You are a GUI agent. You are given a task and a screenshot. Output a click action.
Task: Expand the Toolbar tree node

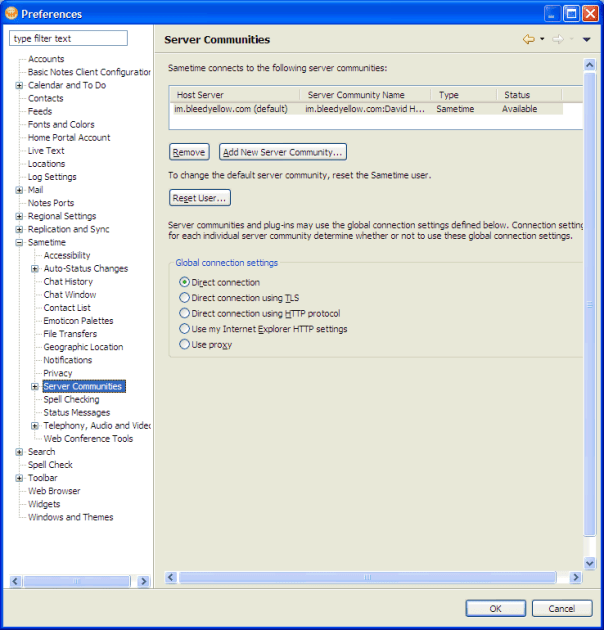click(19, 478)
